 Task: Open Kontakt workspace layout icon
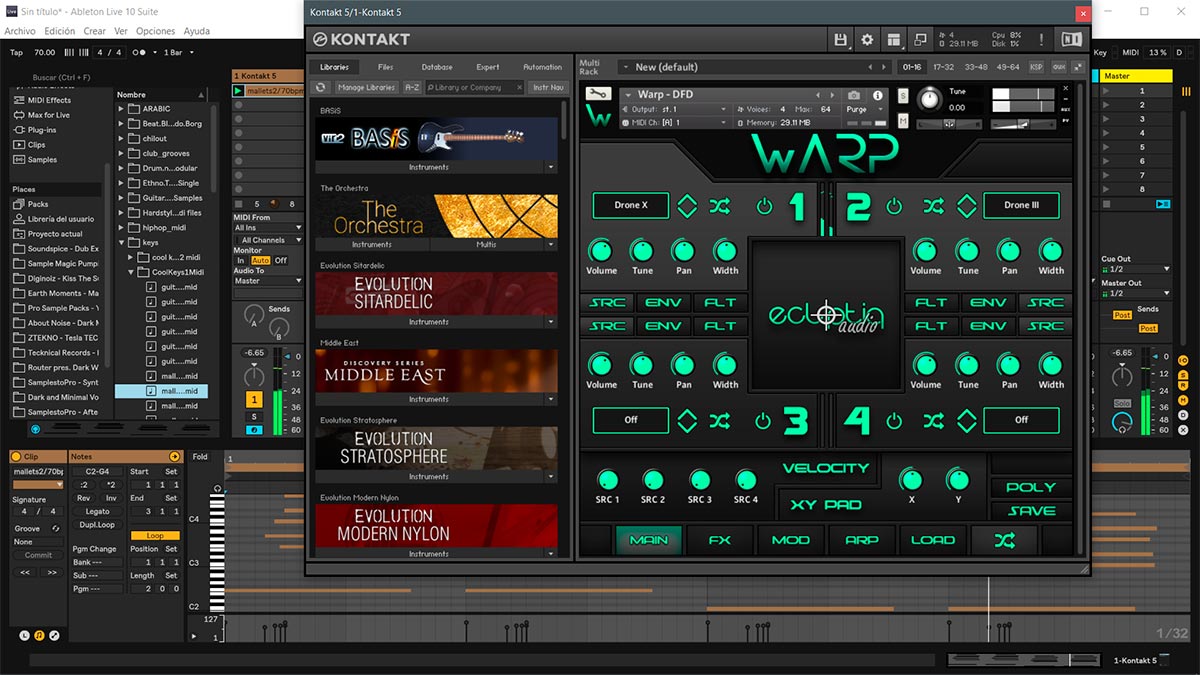tap(894, 40)
